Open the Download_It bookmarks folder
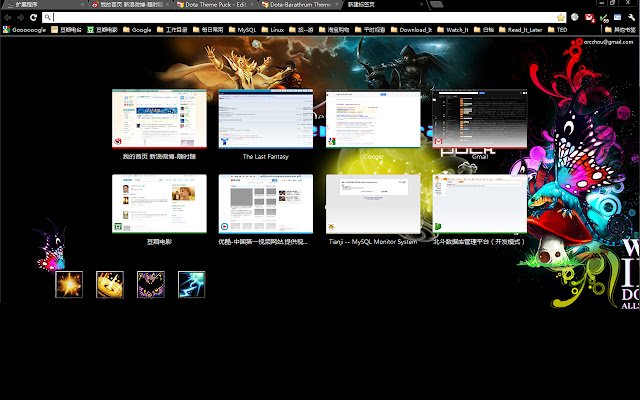 click(411, 30)
